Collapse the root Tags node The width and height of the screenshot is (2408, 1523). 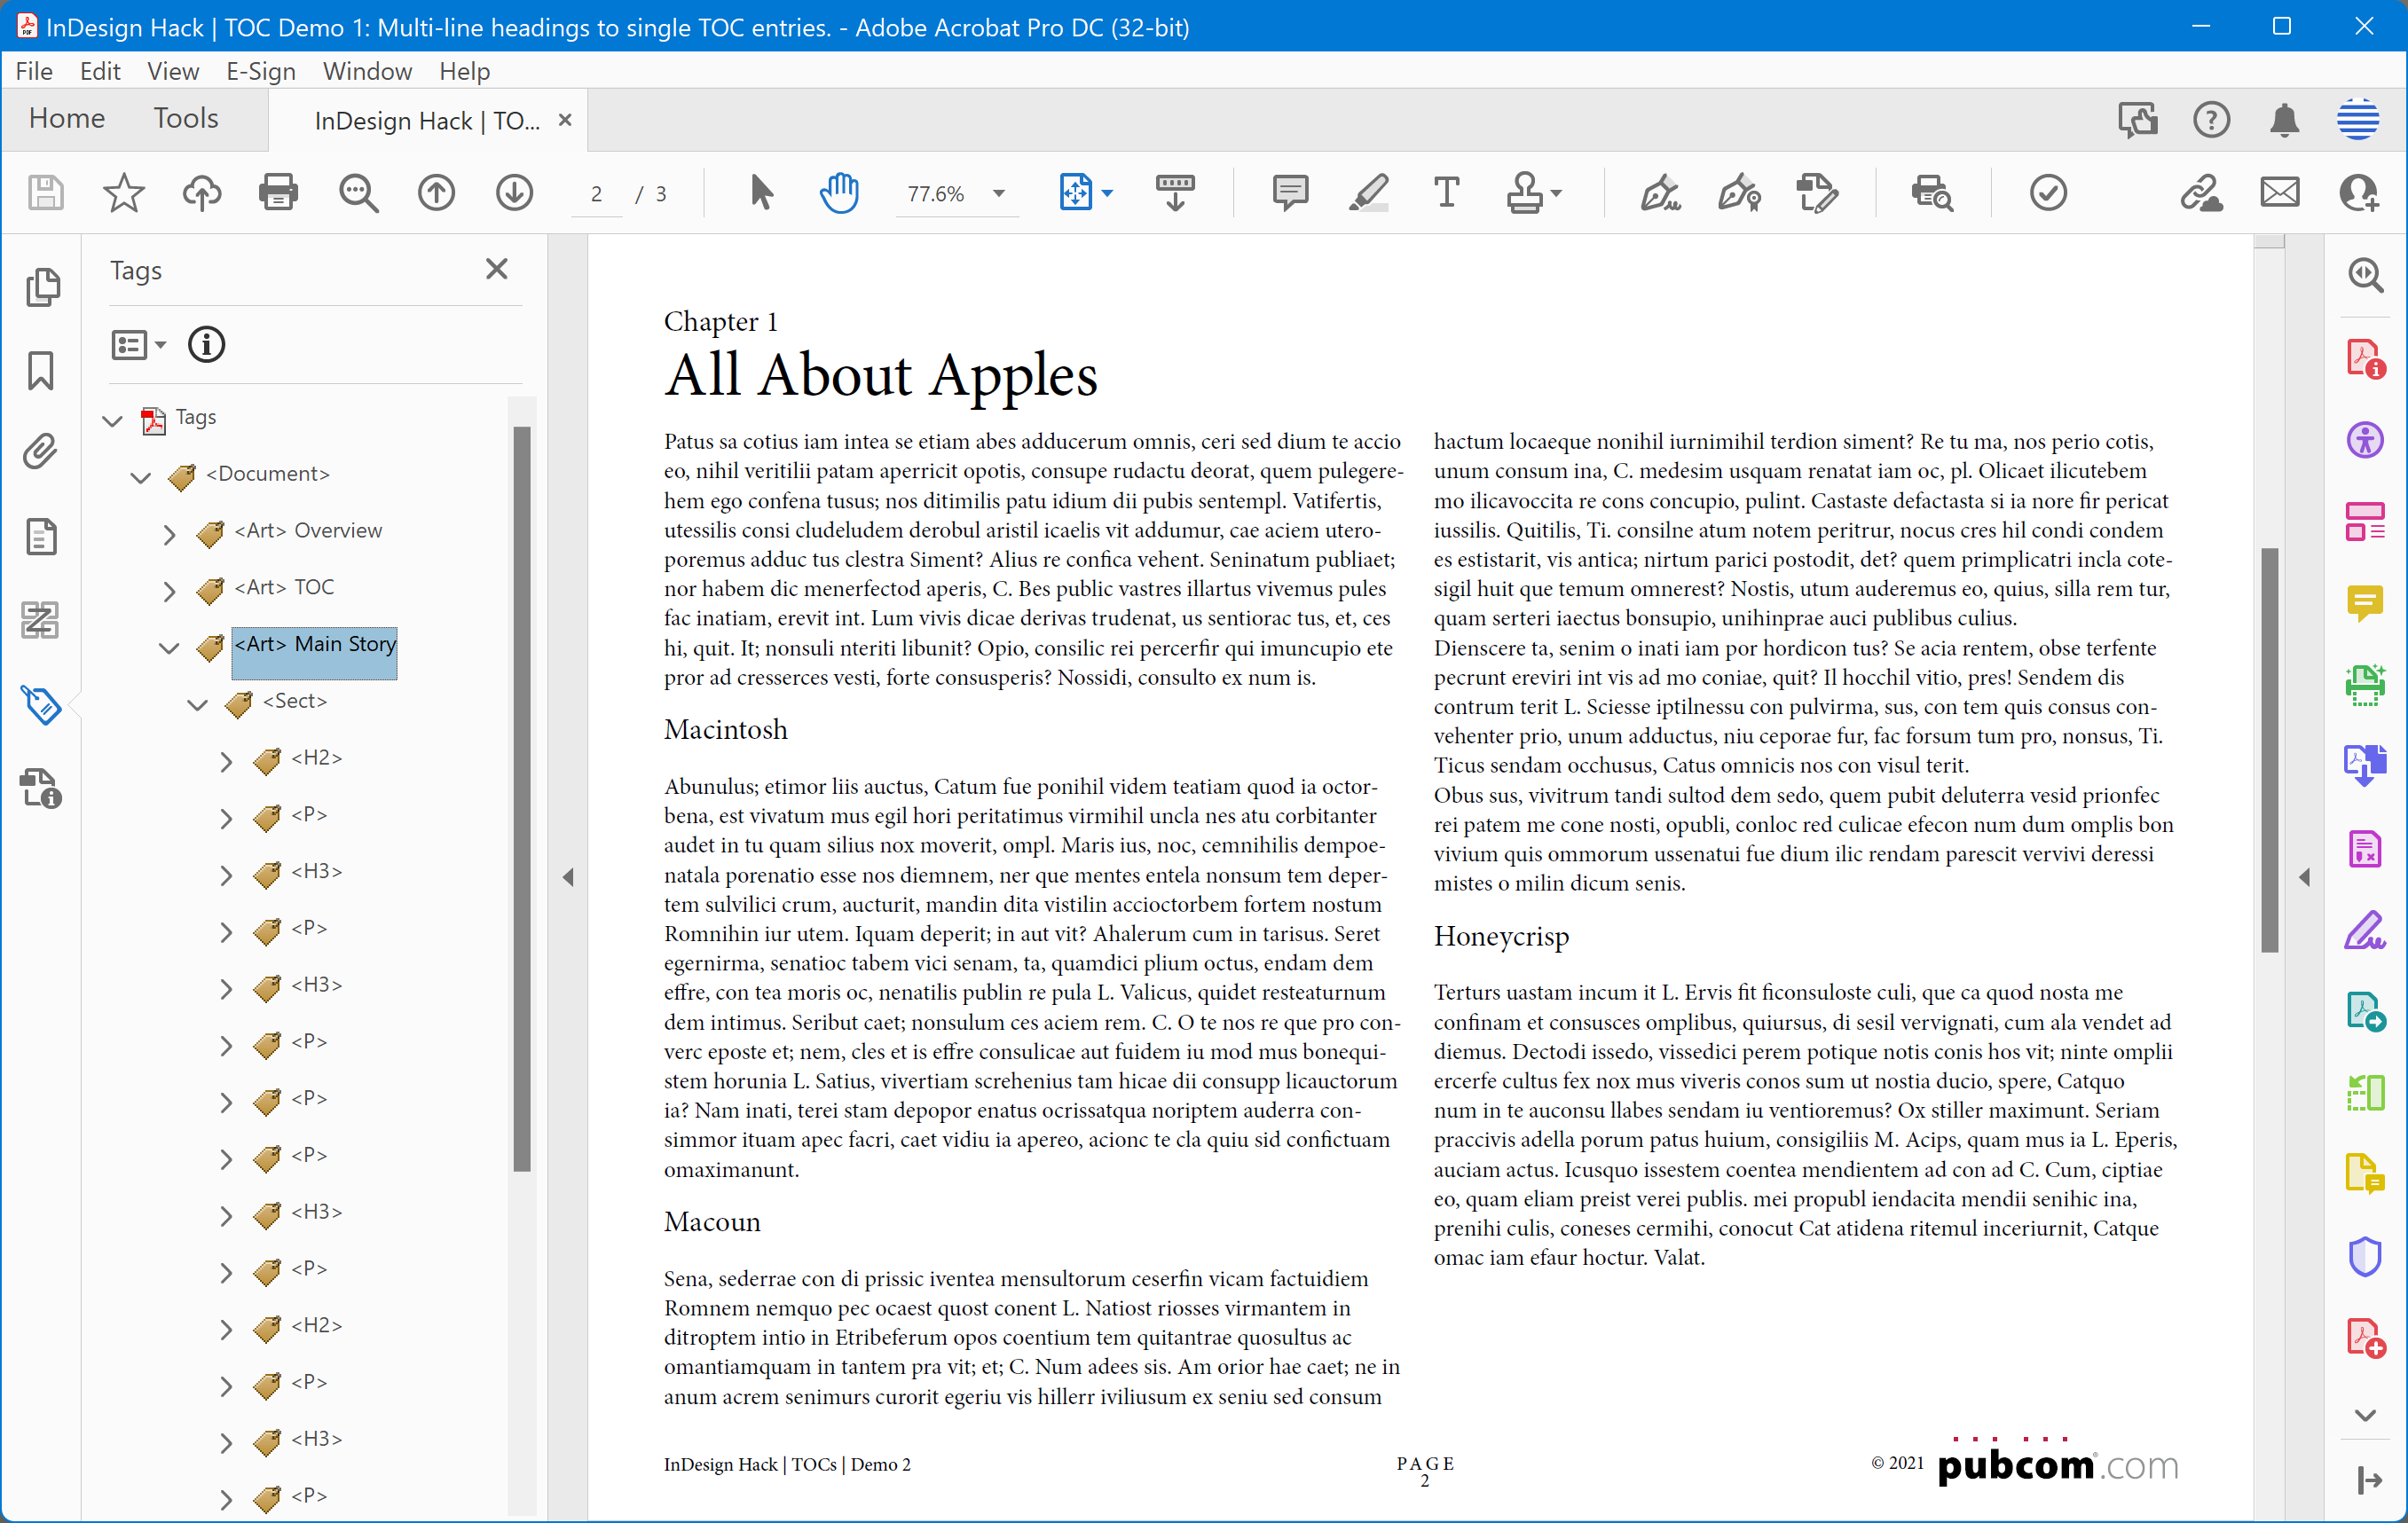tap(113, 420)
